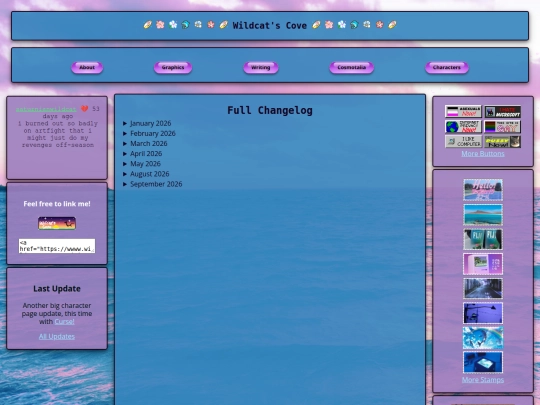
Task: Click the purple street lamp stamp
Action: pos(483,313)
